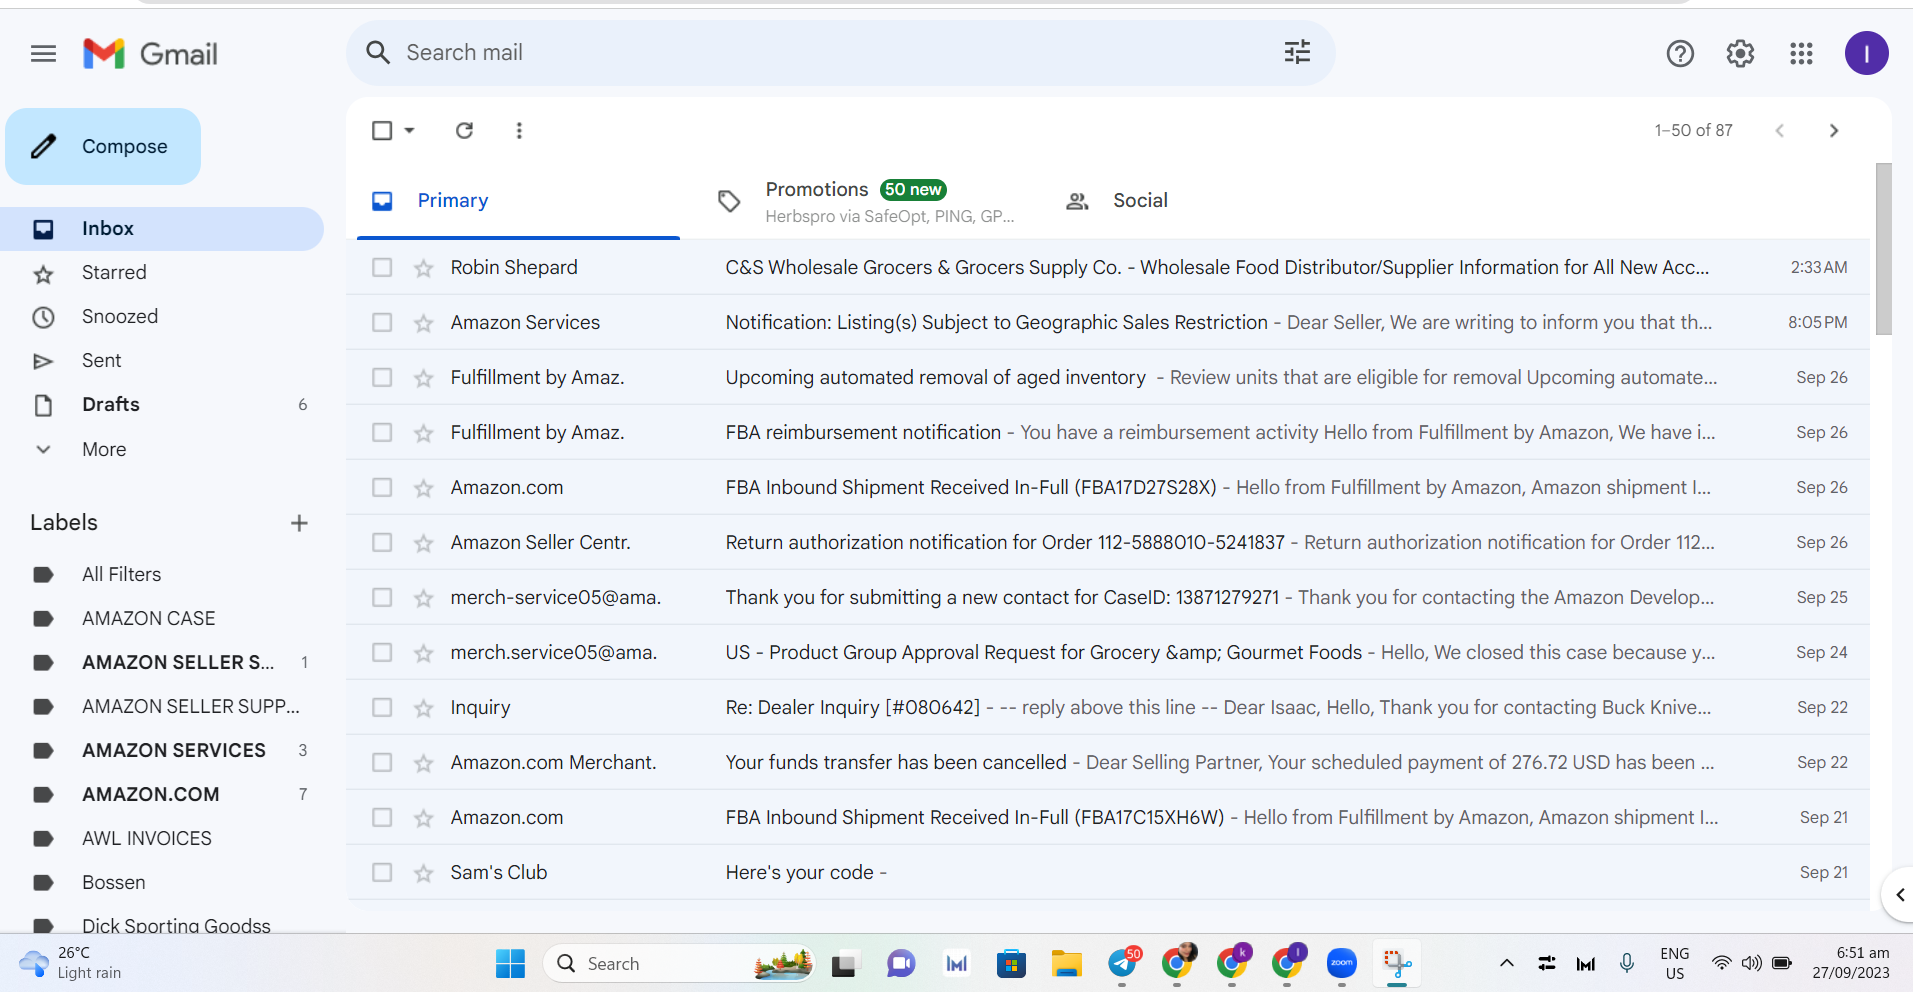Click the Compose button
The image size is (1913, 992).
click(x=103, y=147)
